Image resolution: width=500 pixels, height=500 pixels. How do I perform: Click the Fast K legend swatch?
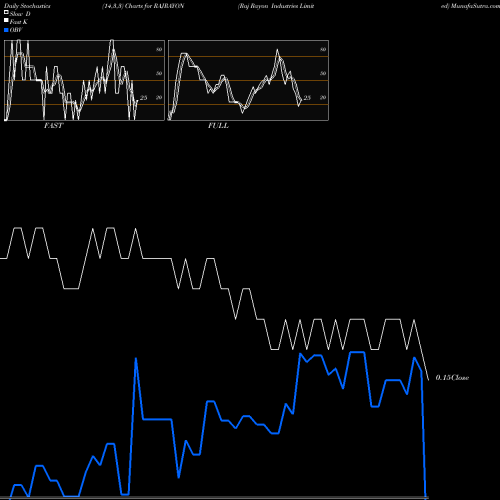(x=6, y=21)
